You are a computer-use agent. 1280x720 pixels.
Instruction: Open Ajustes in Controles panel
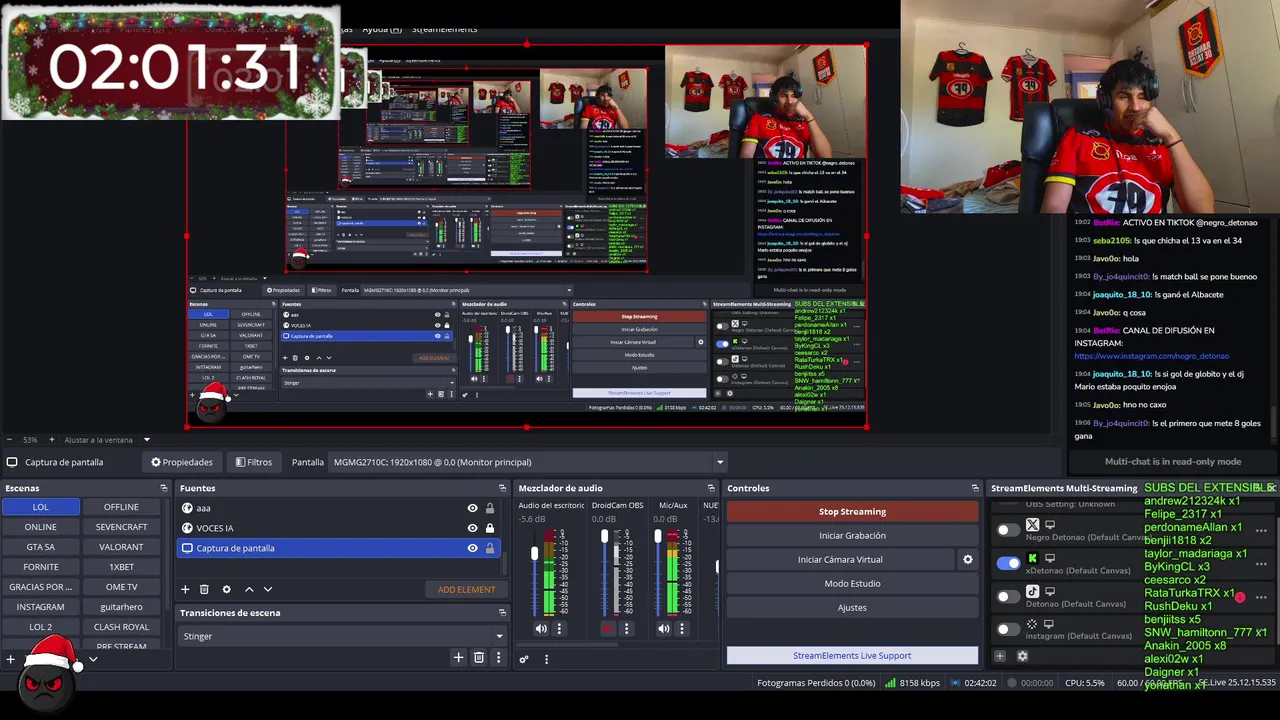pos(852,607)
